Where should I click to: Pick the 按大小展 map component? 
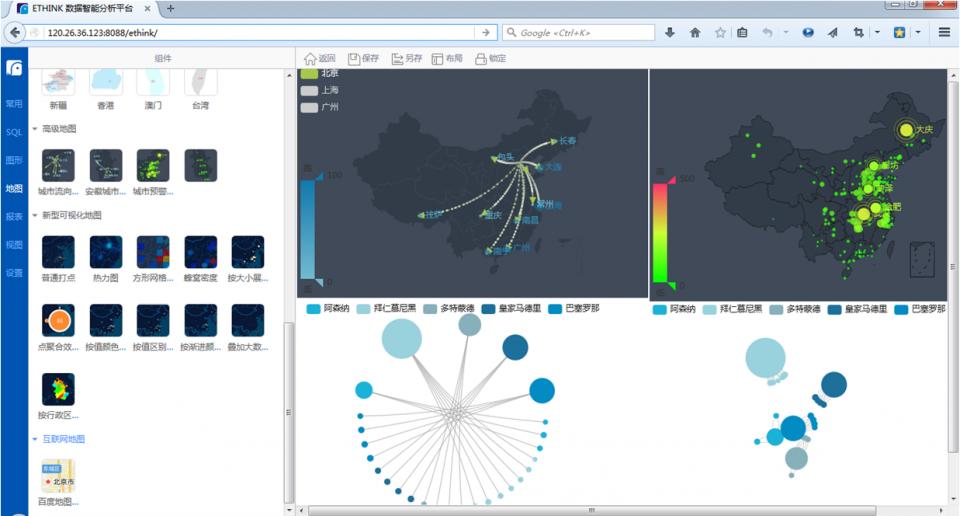(248, 252)
